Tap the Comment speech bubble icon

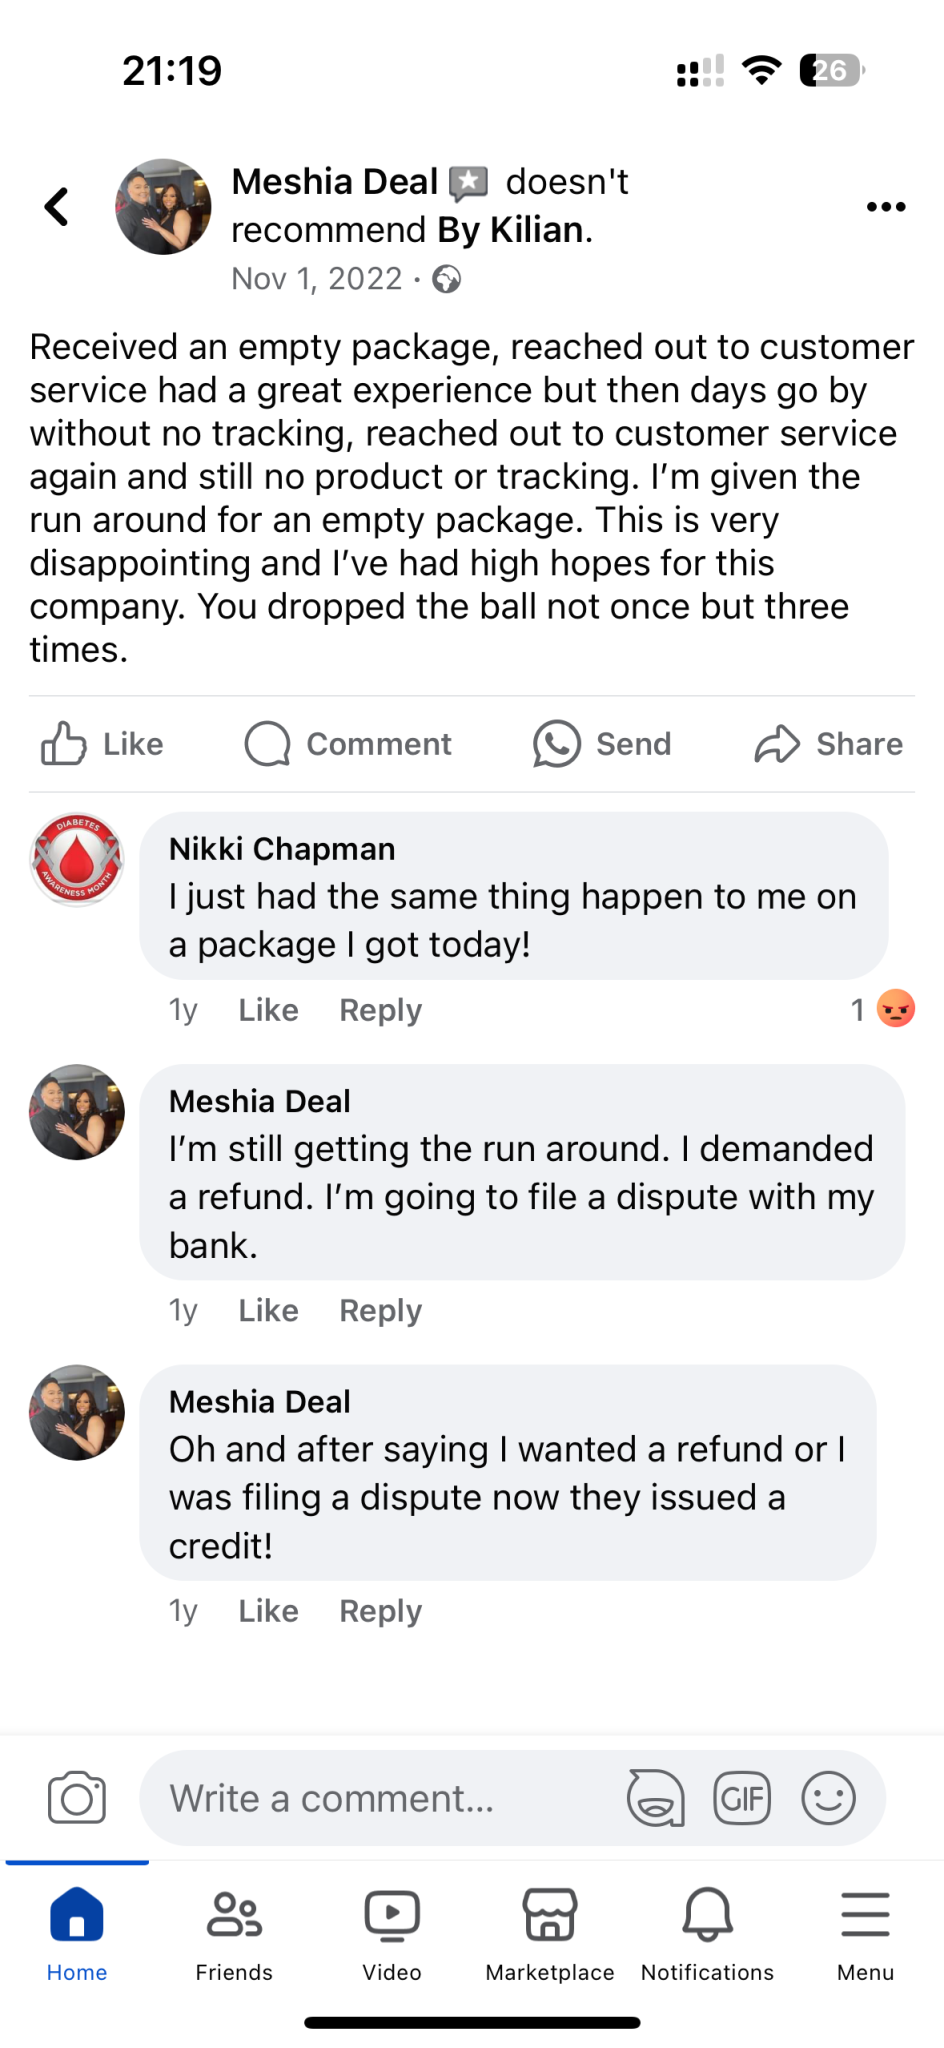point(268,744)
